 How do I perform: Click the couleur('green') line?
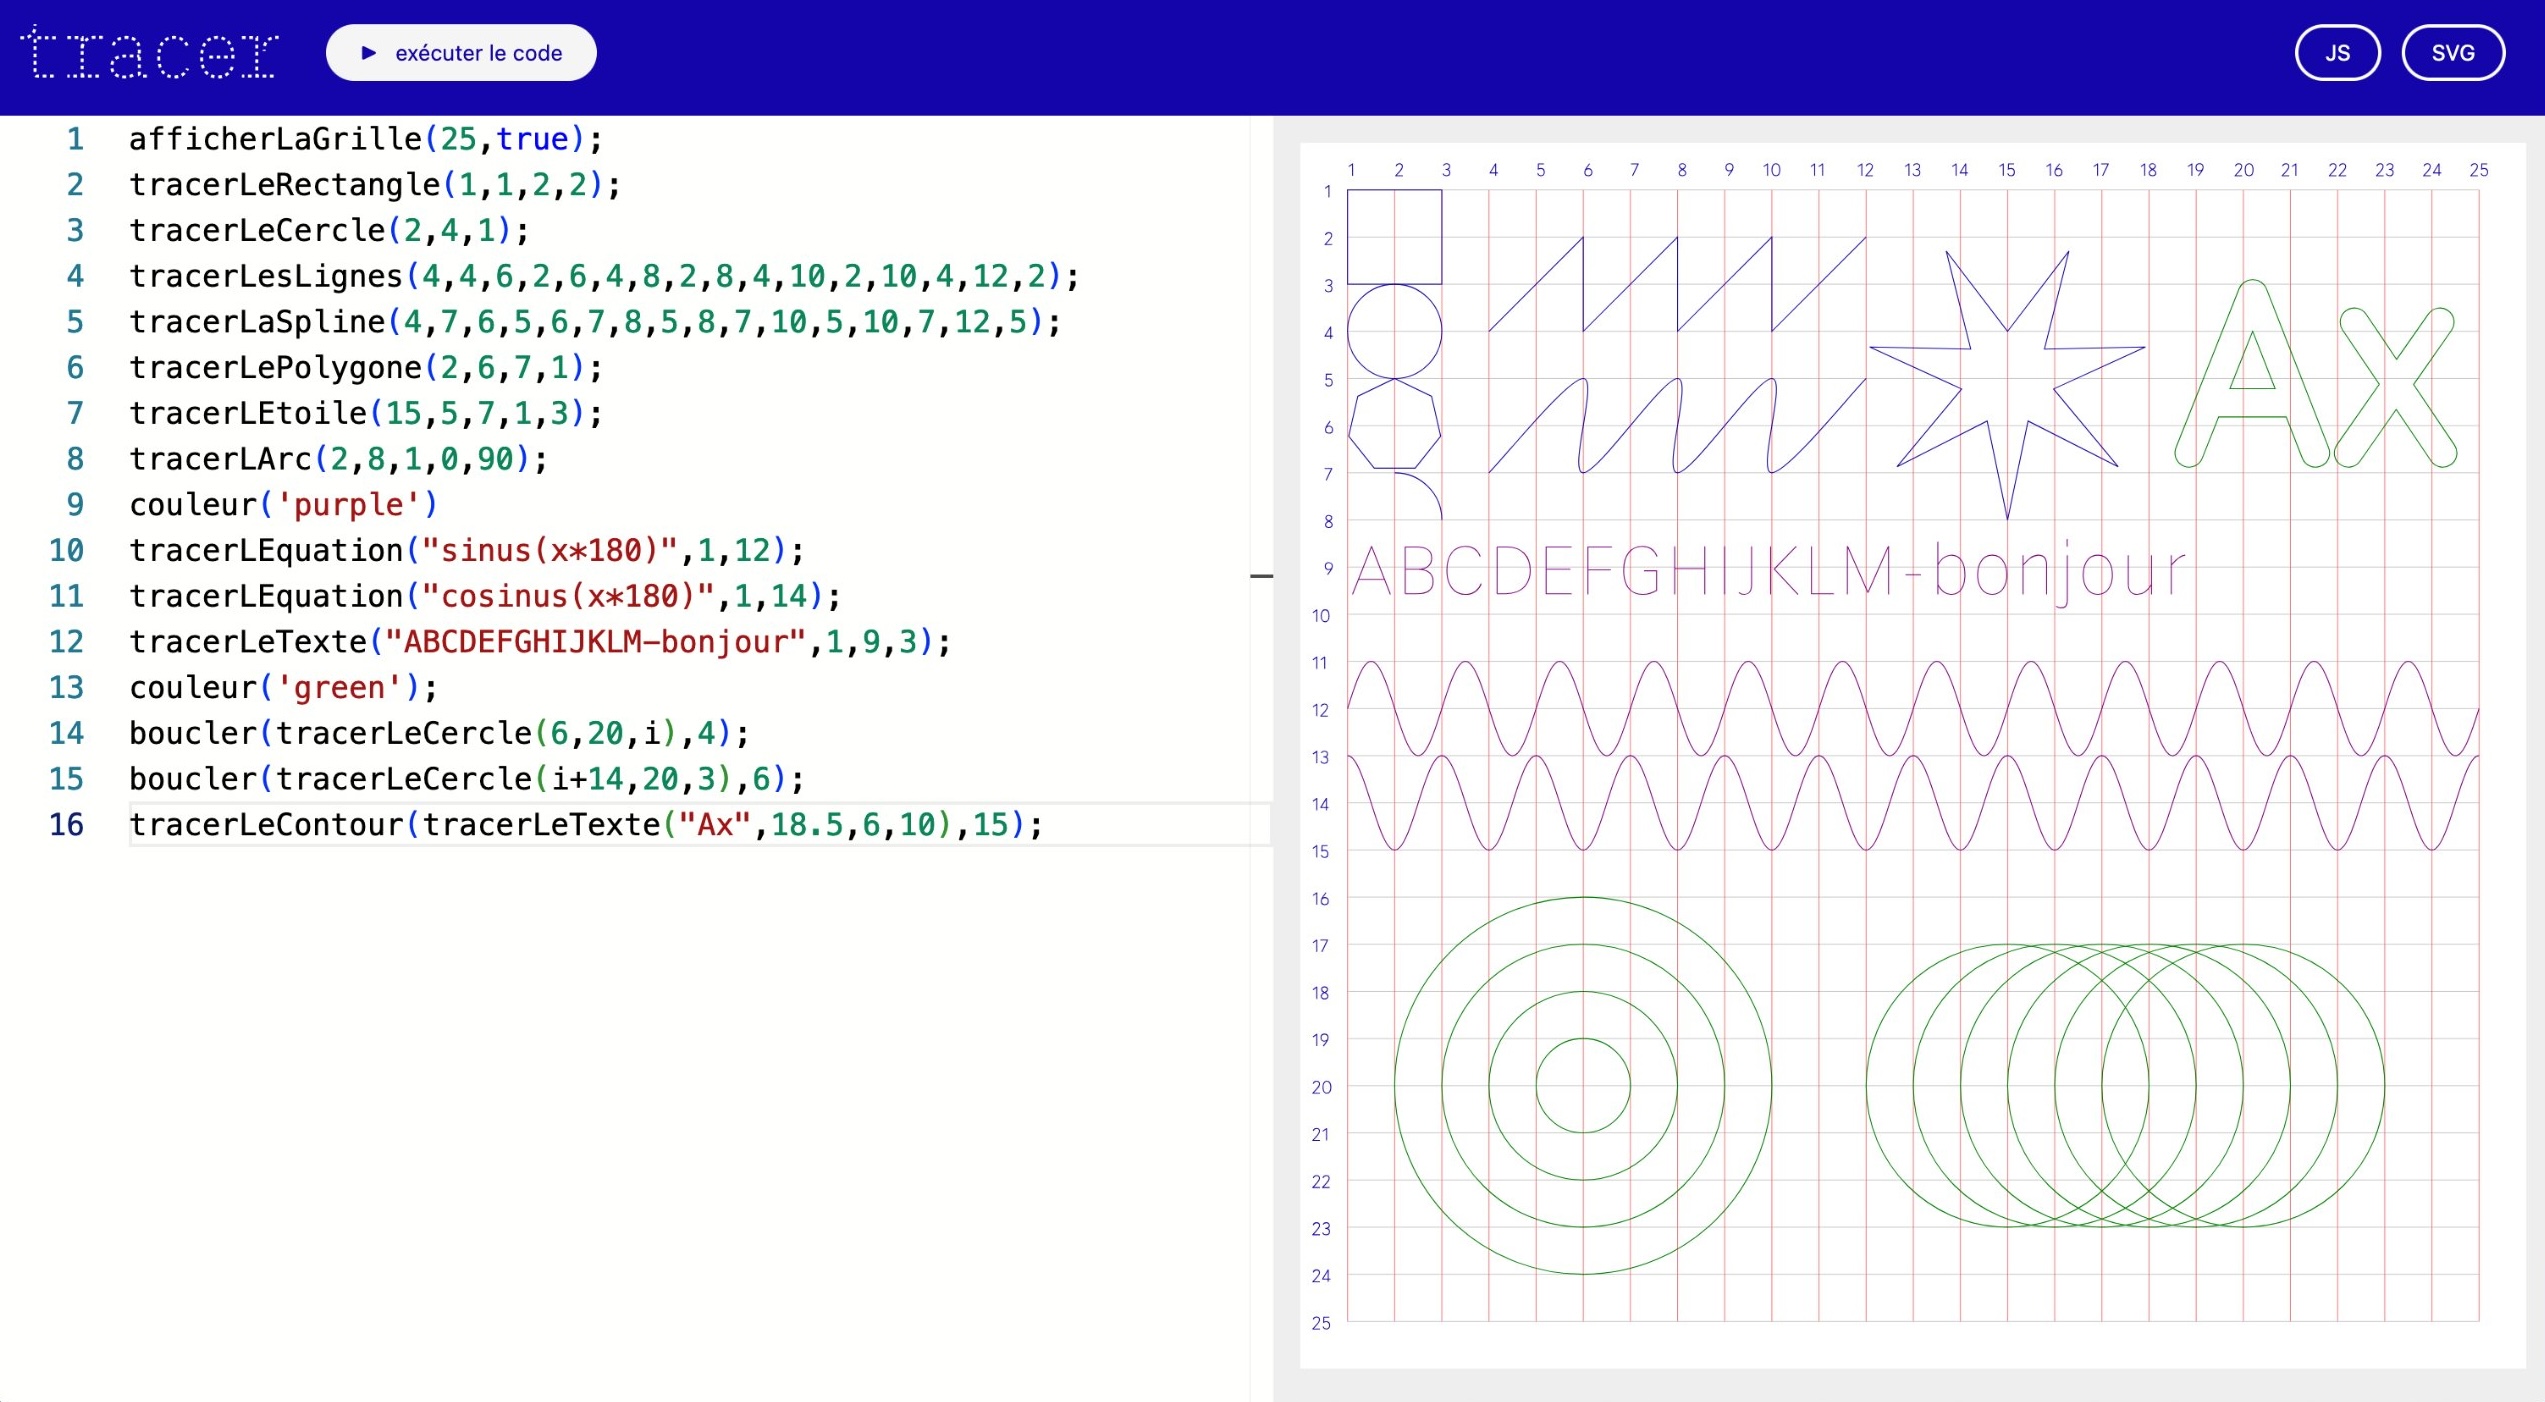tap(284, 688)
